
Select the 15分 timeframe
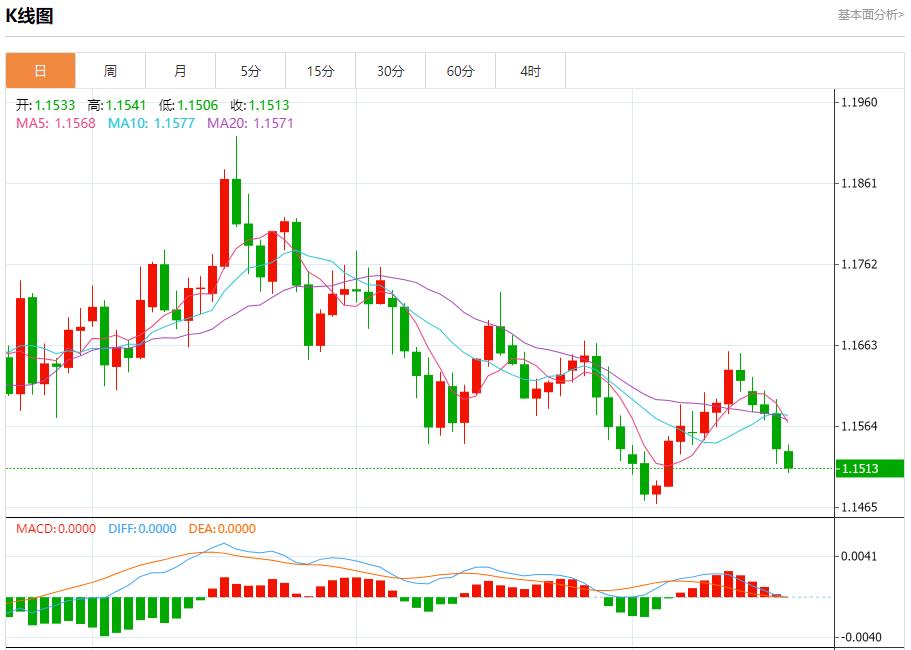[320, 71]
